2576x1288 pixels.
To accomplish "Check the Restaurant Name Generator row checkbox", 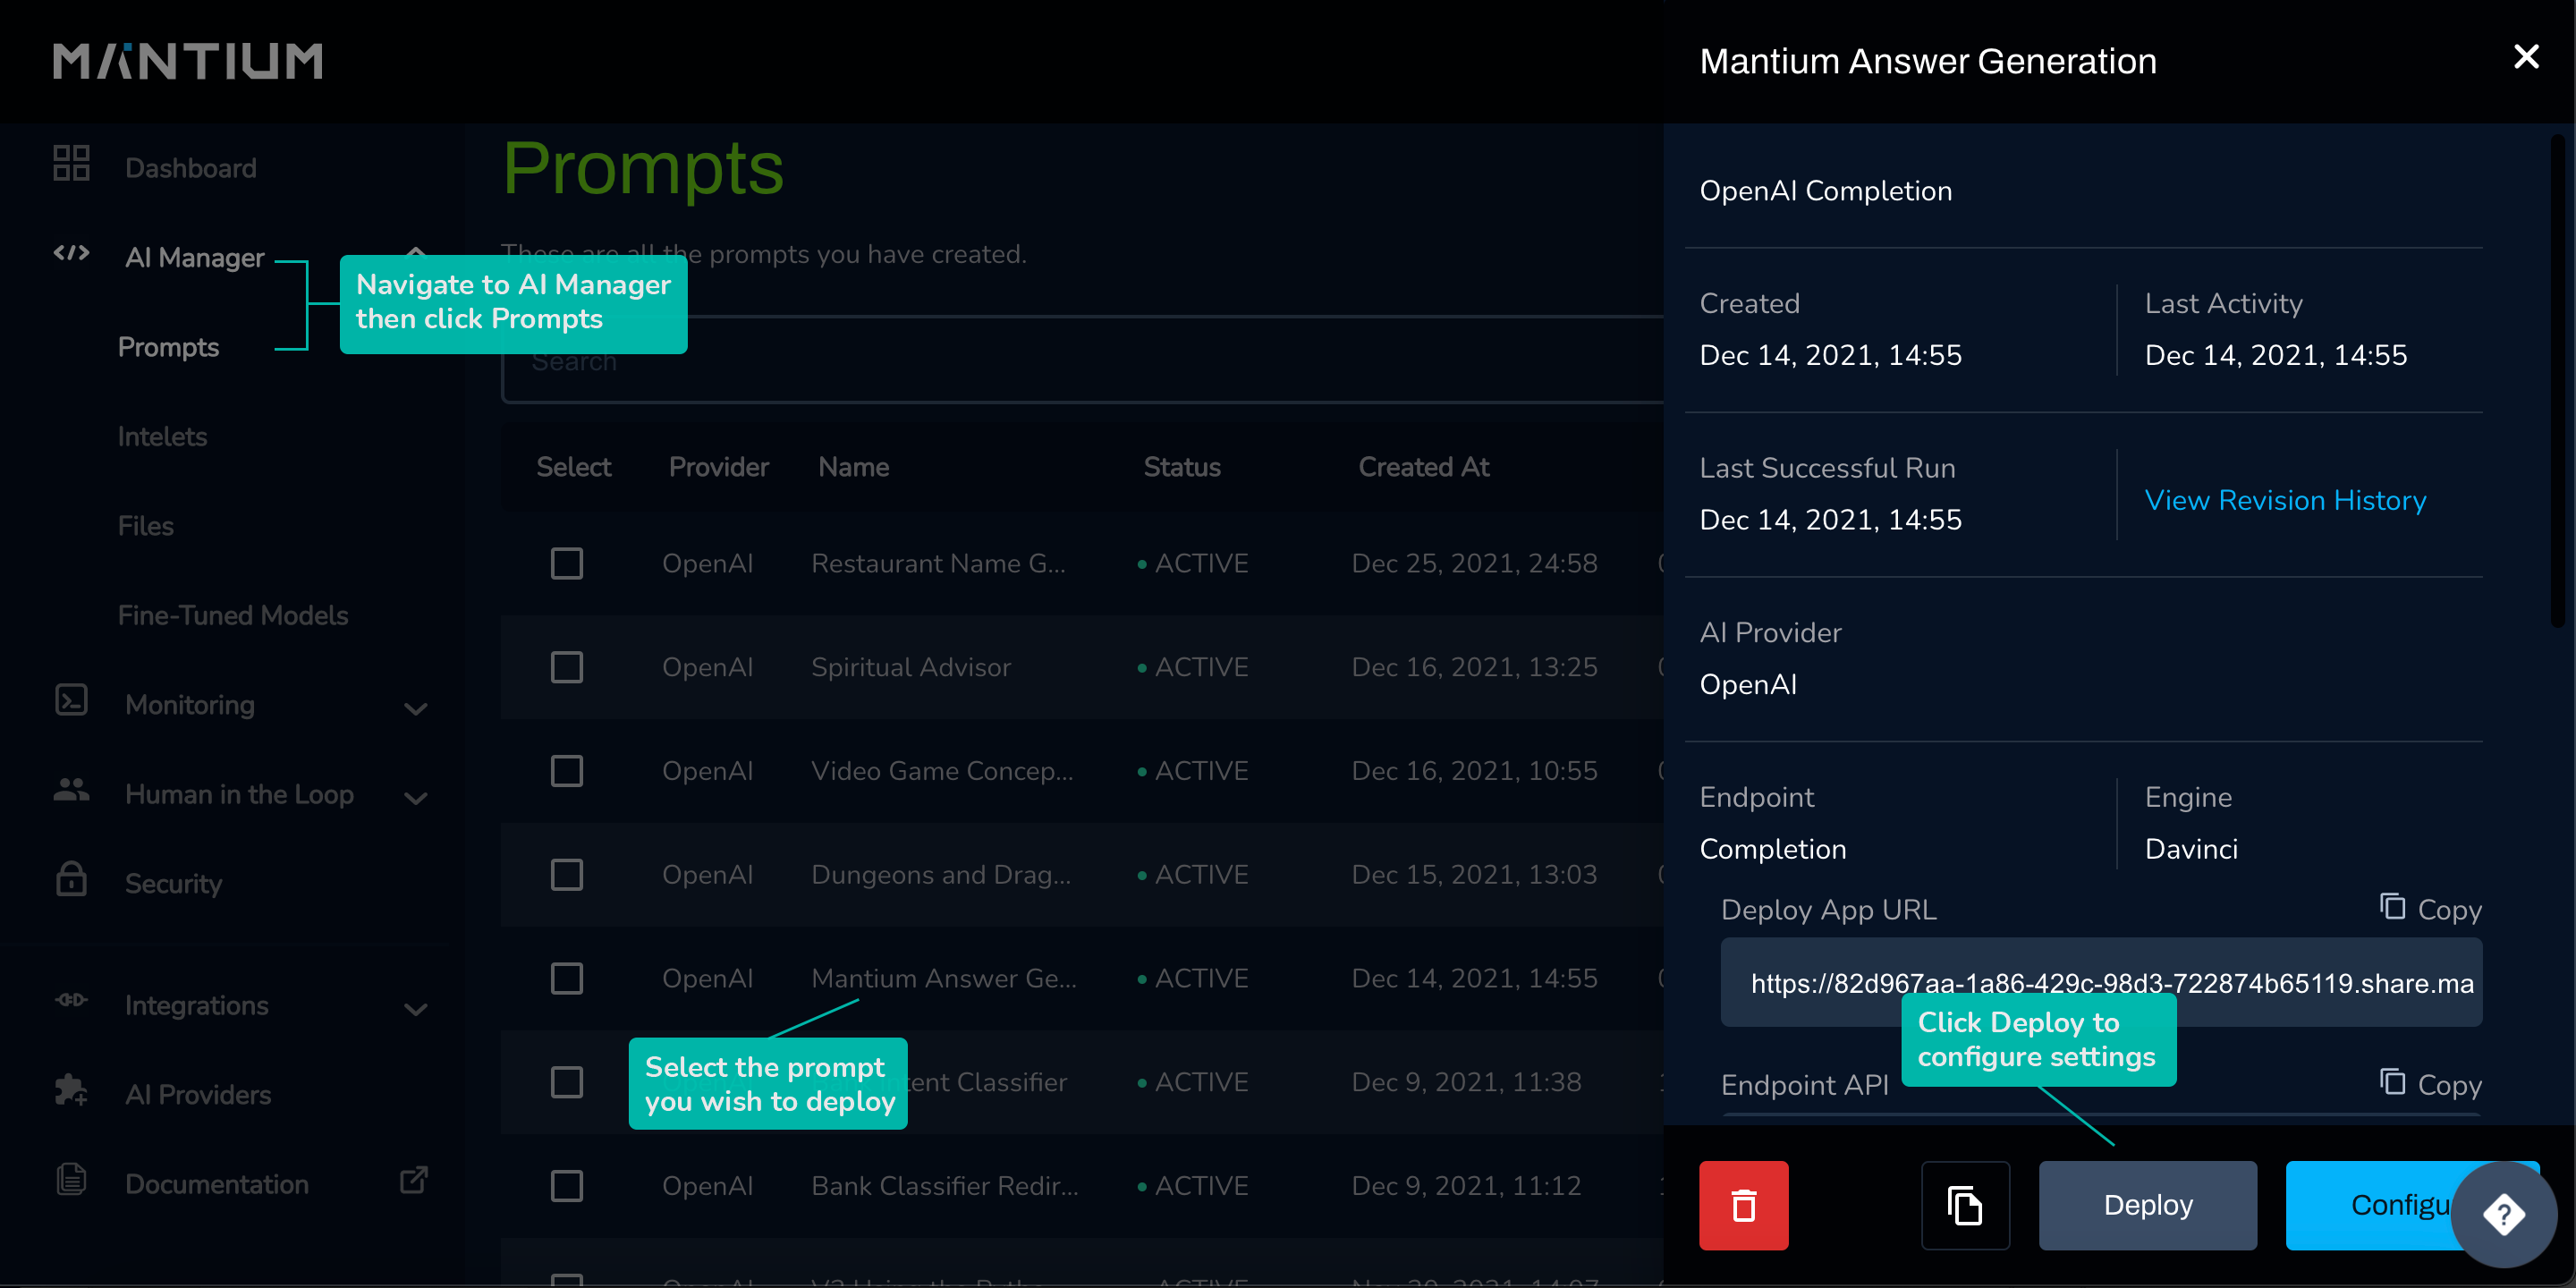I will [567, 564].
